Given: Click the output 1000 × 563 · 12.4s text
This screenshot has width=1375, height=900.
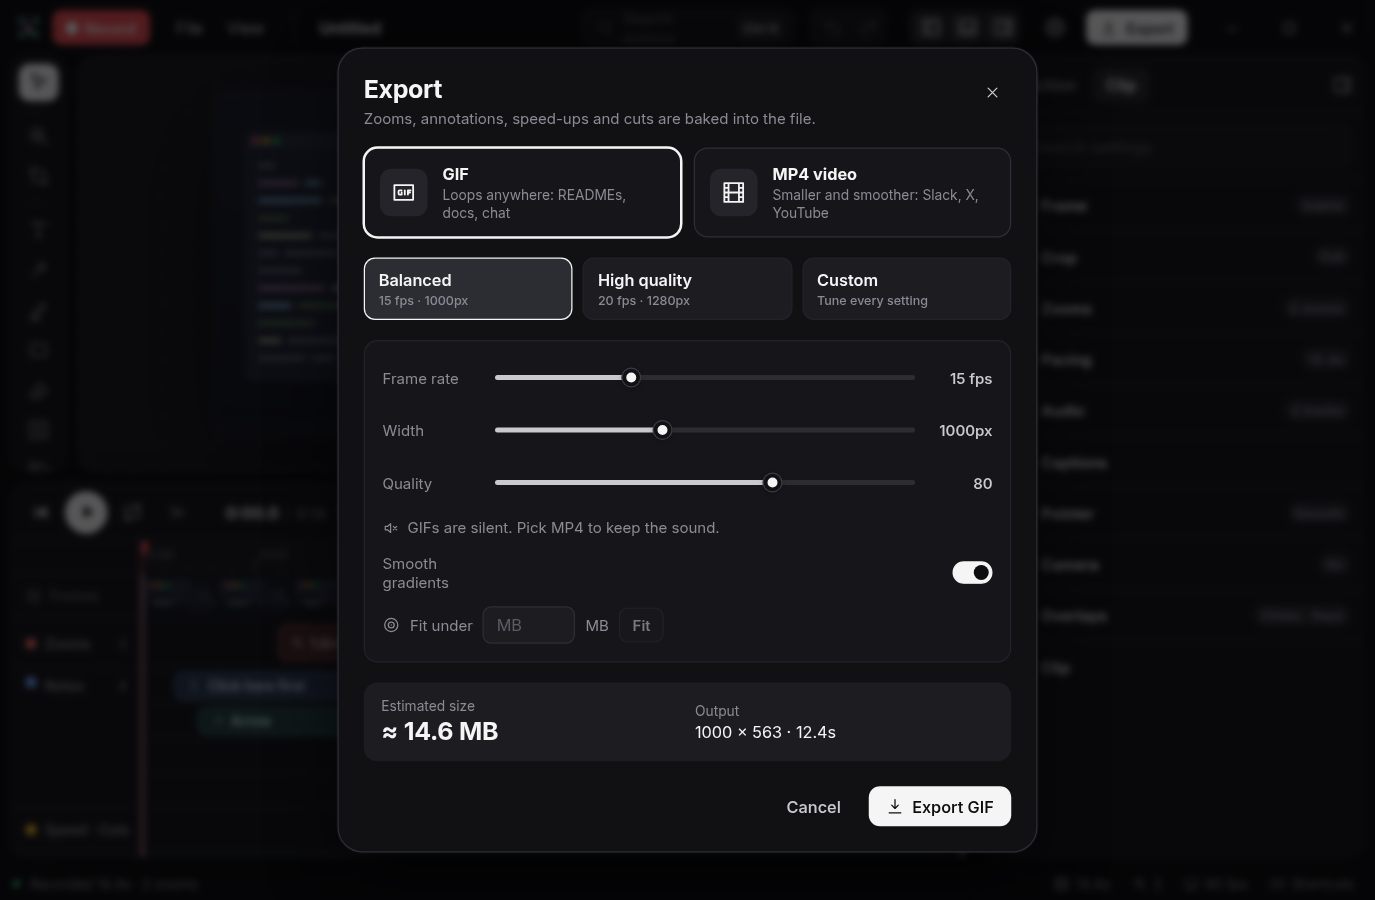Looking at the screenshot, I should pyautogui.click(x=765, y=733).
